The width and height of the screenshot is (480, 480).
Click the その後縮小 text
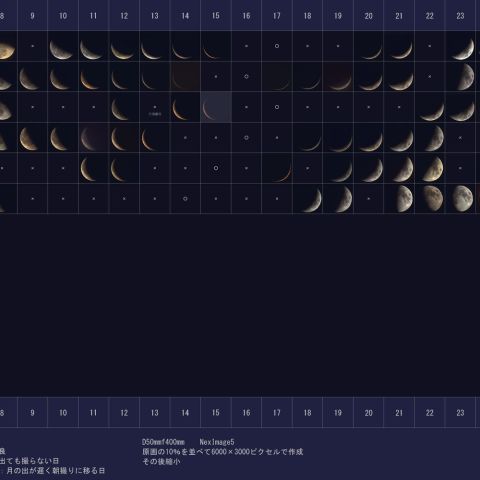coord(161,461)
